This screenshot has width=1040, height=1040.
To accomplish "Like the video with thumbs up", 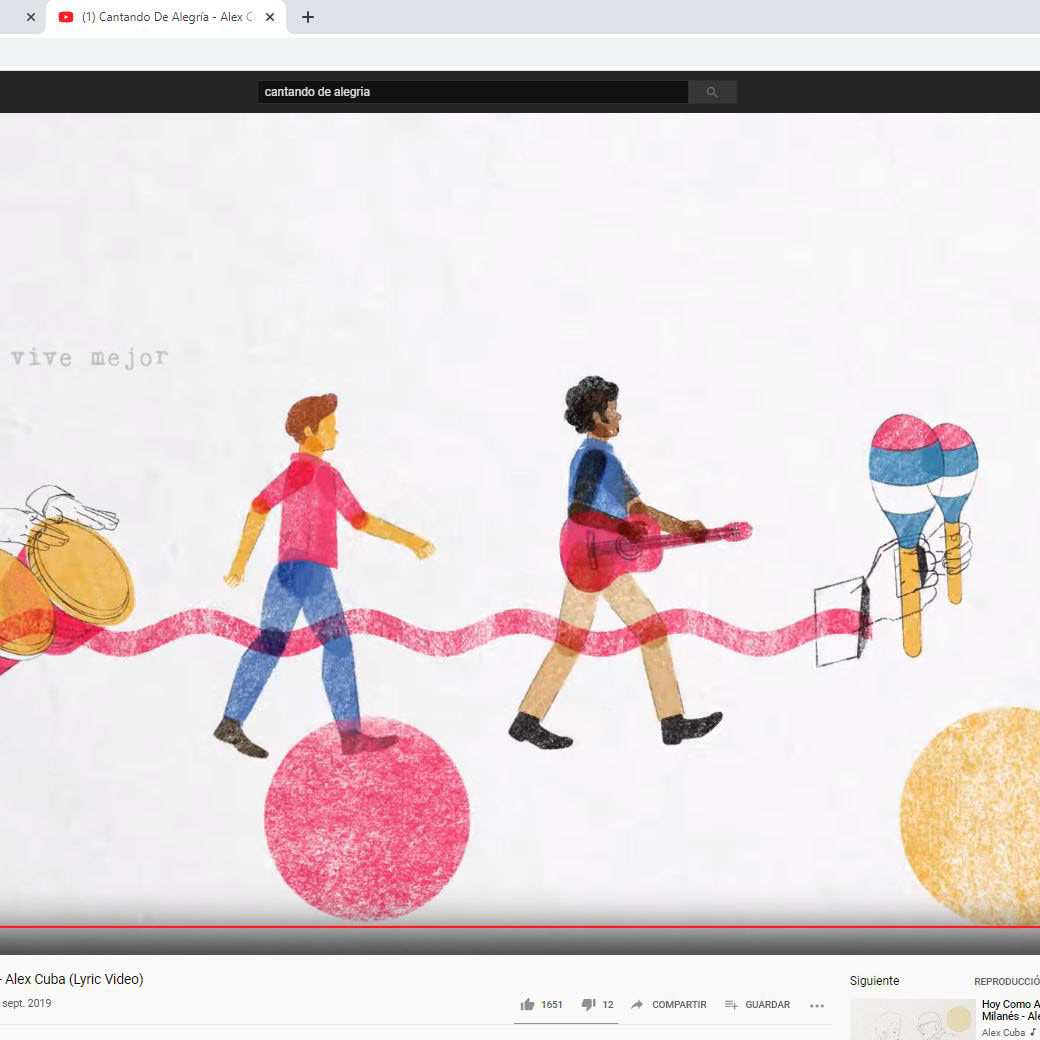I will 527,1004.
